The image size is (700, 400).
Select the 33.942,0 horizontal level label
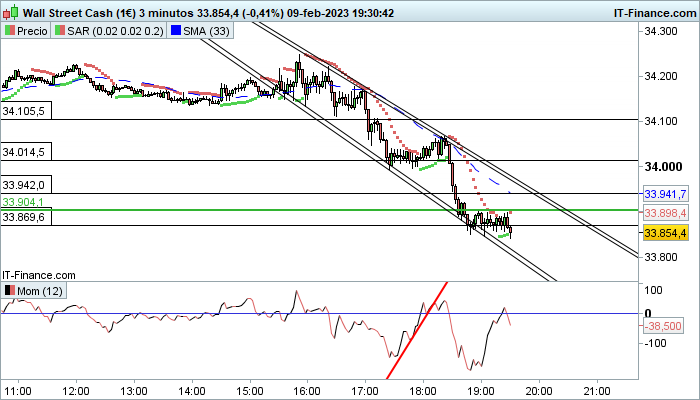(26, 184)
